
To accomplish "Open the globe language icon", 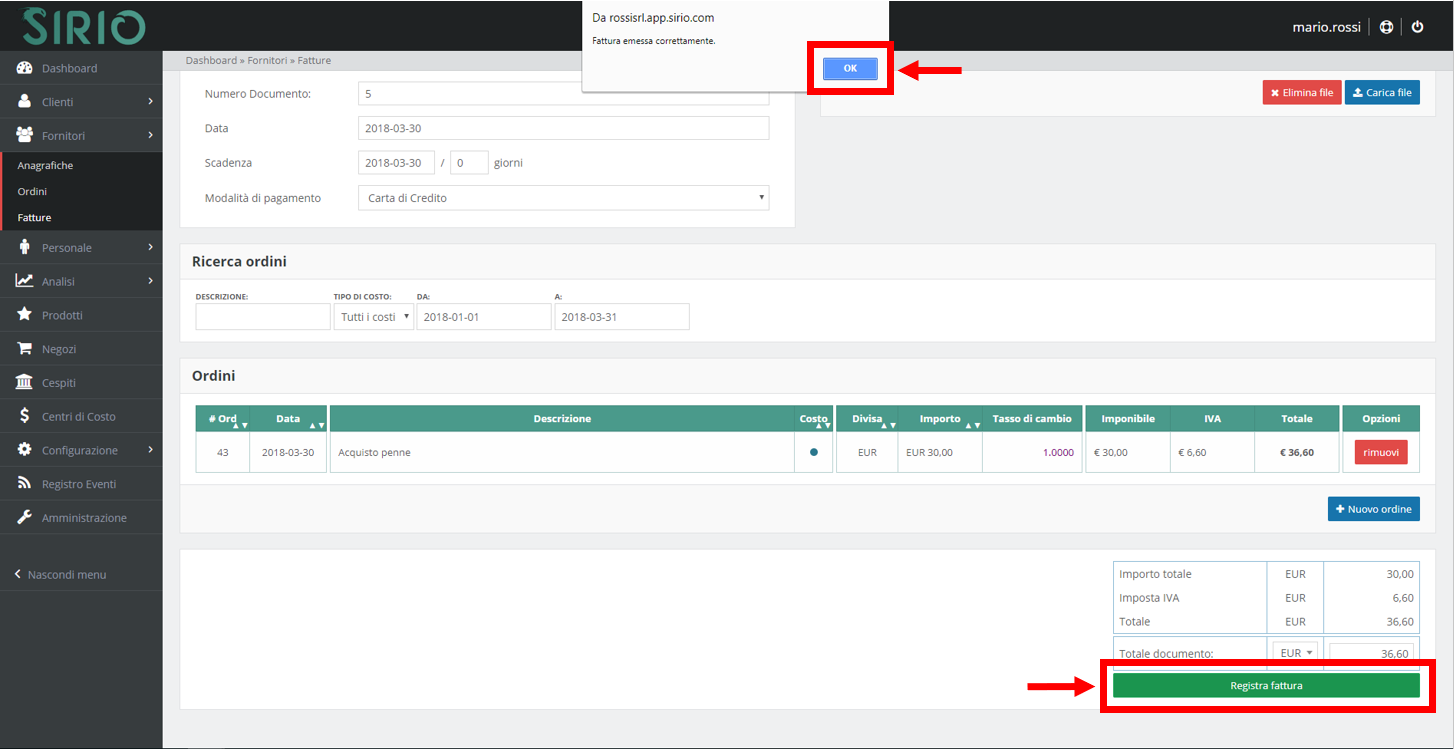I will 1386,27.
